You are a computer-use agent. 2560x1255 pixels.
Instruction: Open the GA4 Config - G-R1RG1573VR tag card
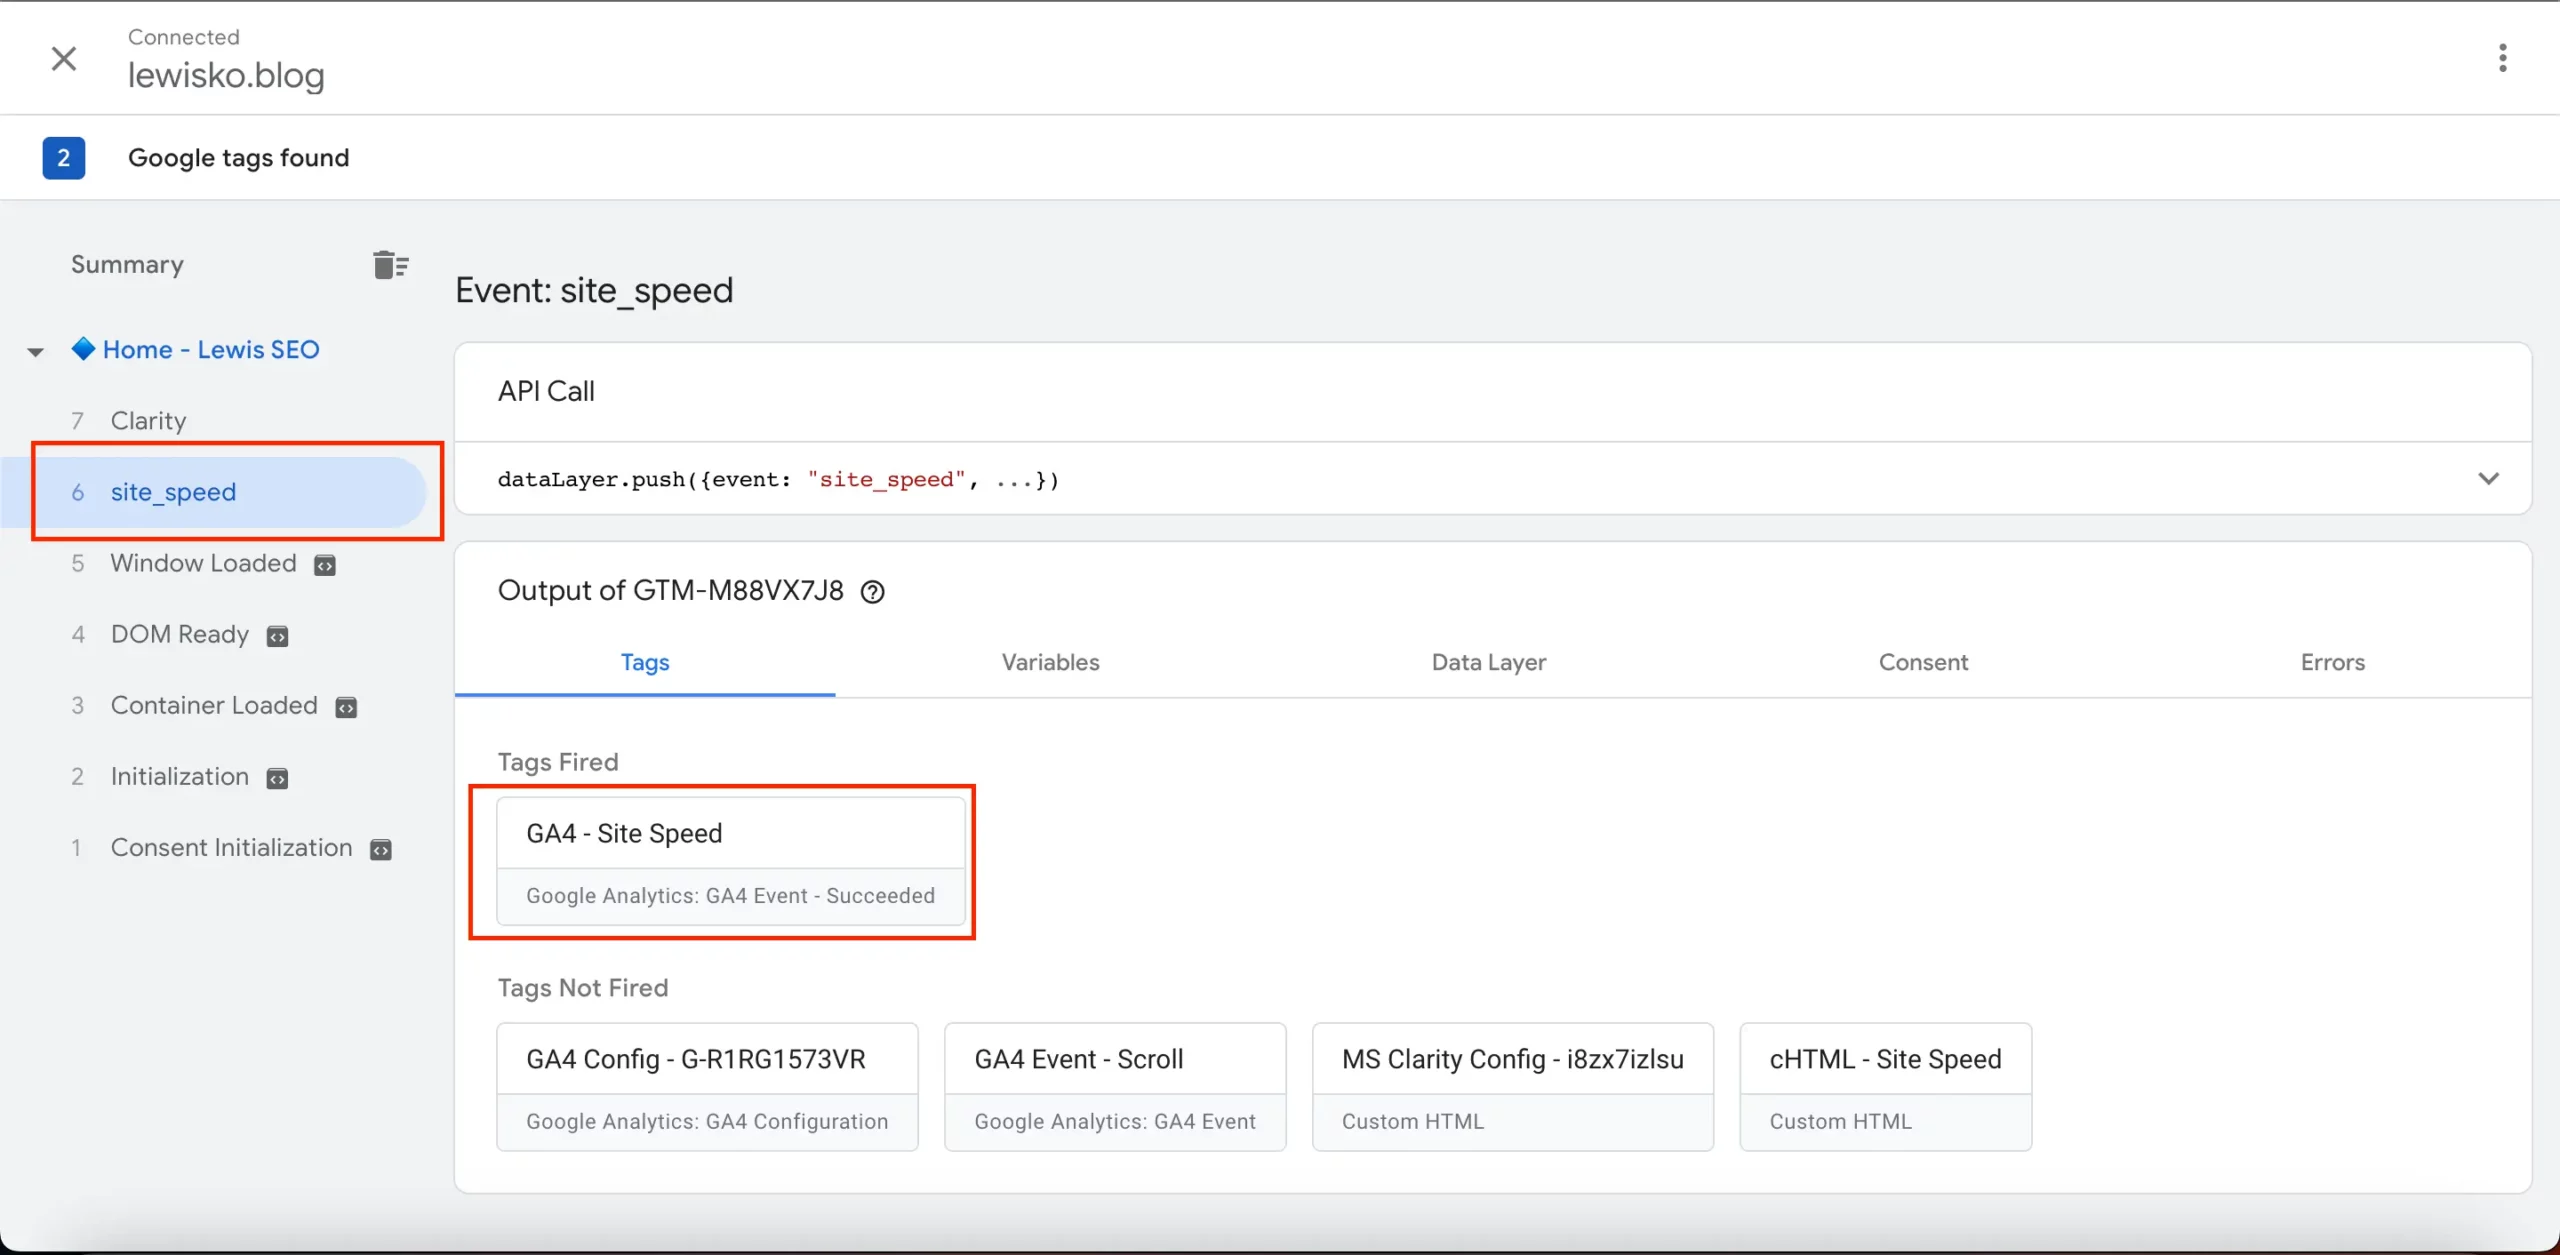(x=707, y=1087)
